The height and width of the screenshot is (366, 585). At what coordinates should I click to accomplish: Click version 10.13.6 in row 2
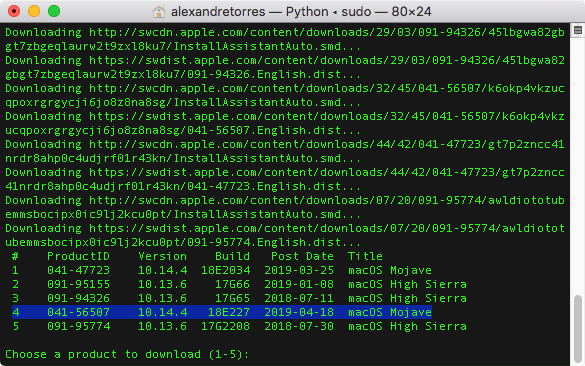162,284
